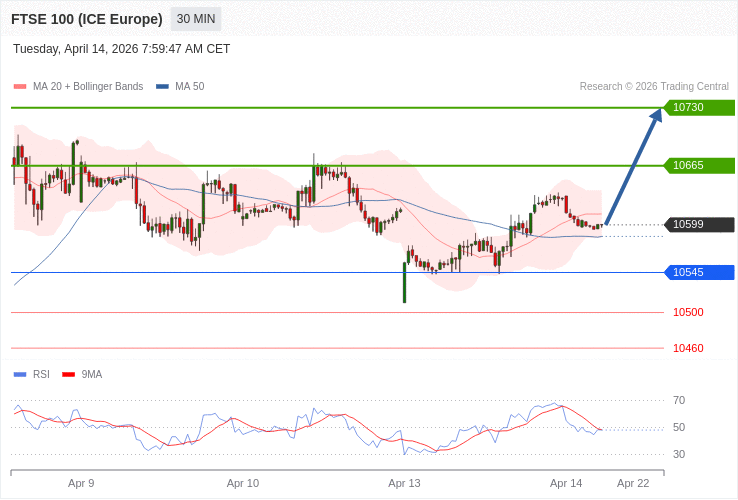Click the Apr 14 date axis label
The height and width of the screenshot is (500, 738).
[566, 484]
